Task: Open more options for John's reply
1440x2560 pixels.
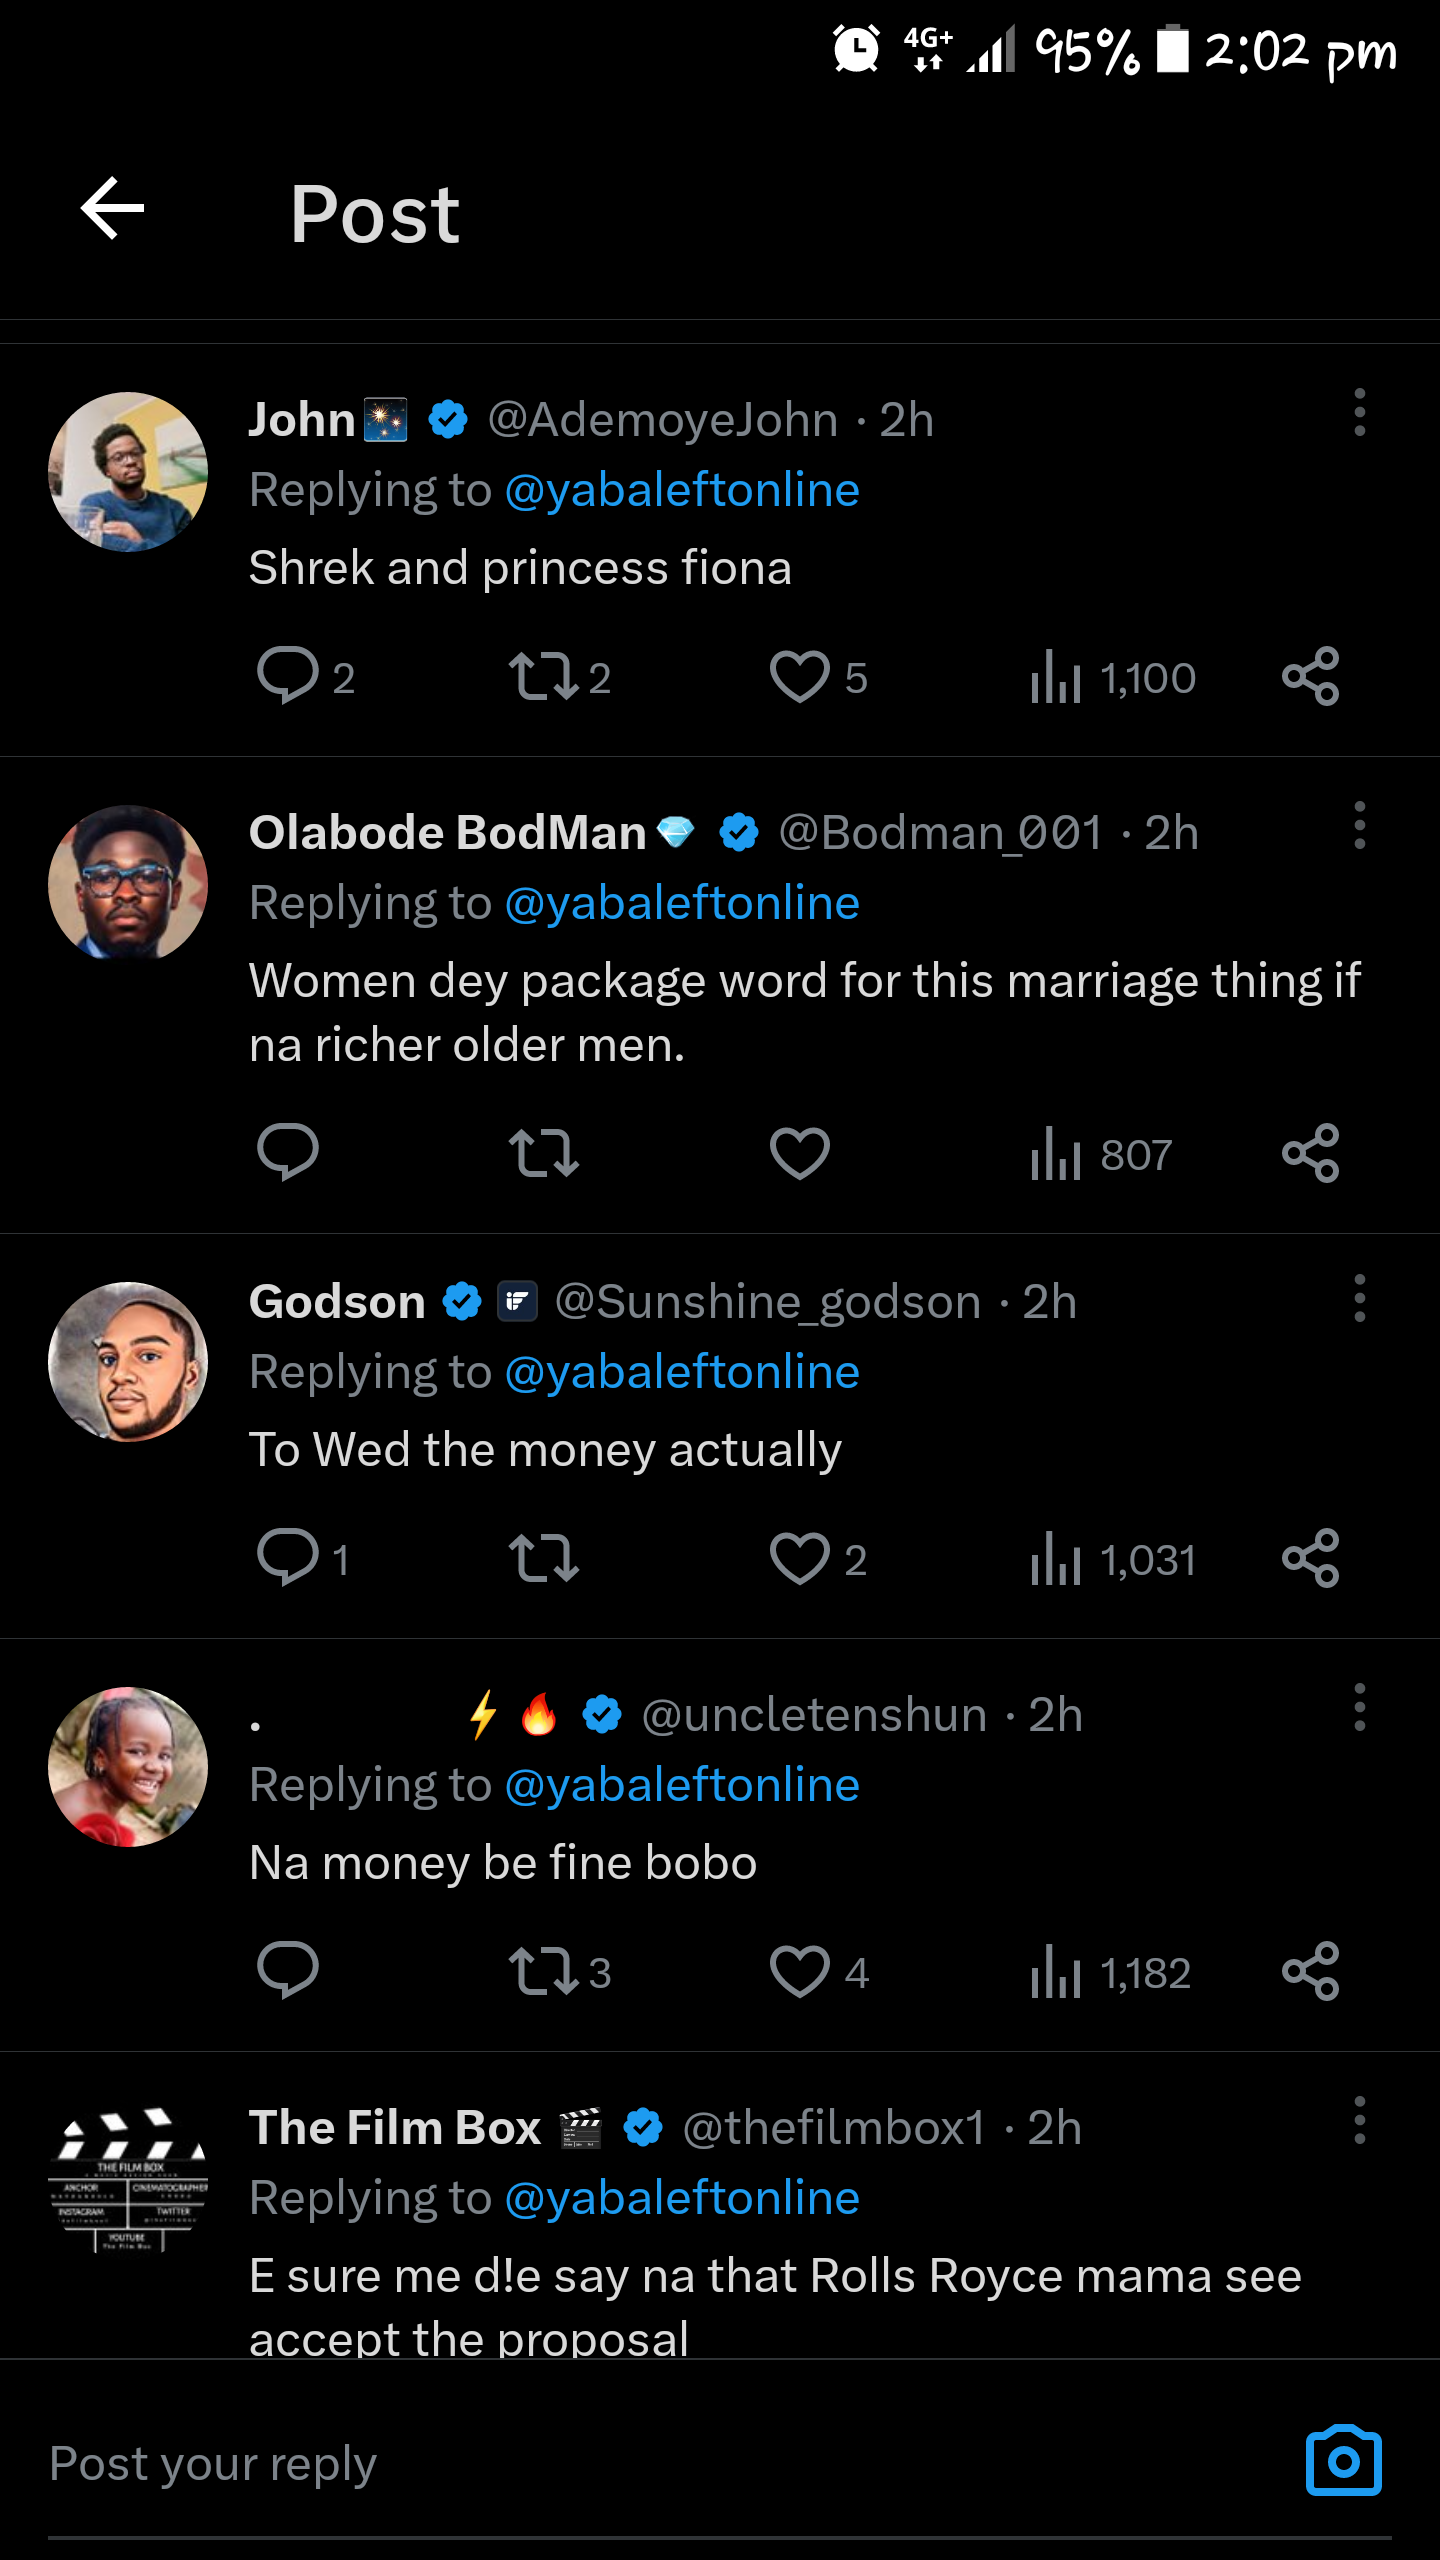Action: 1359,413
